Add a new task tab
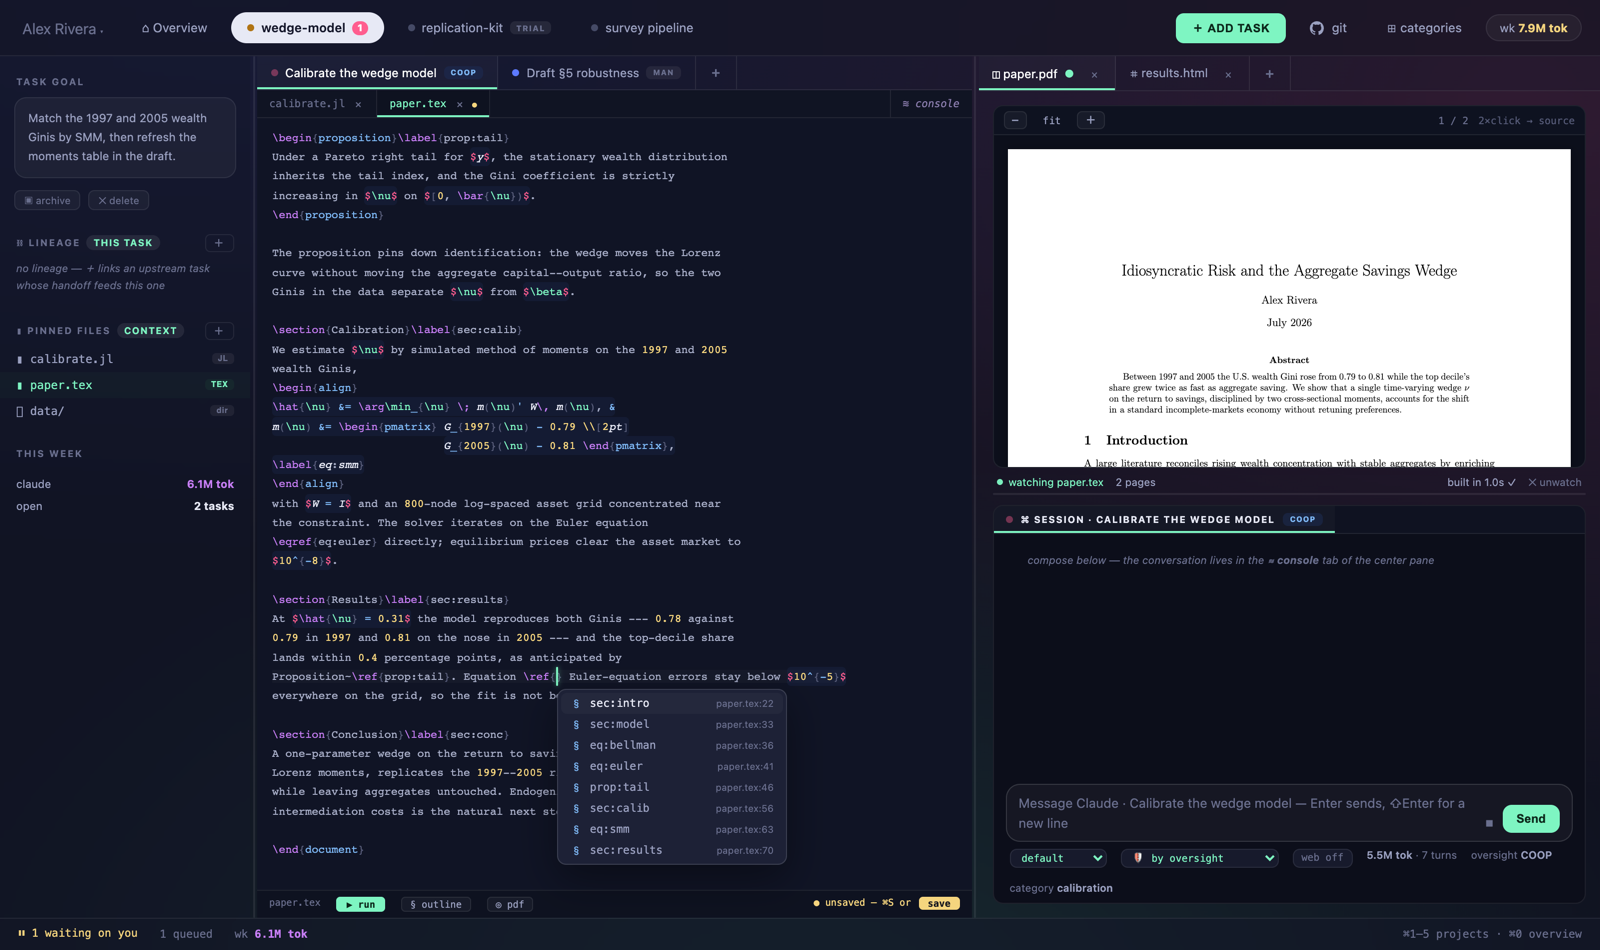This screenshot has height=950, width=1600. (715, 73)
